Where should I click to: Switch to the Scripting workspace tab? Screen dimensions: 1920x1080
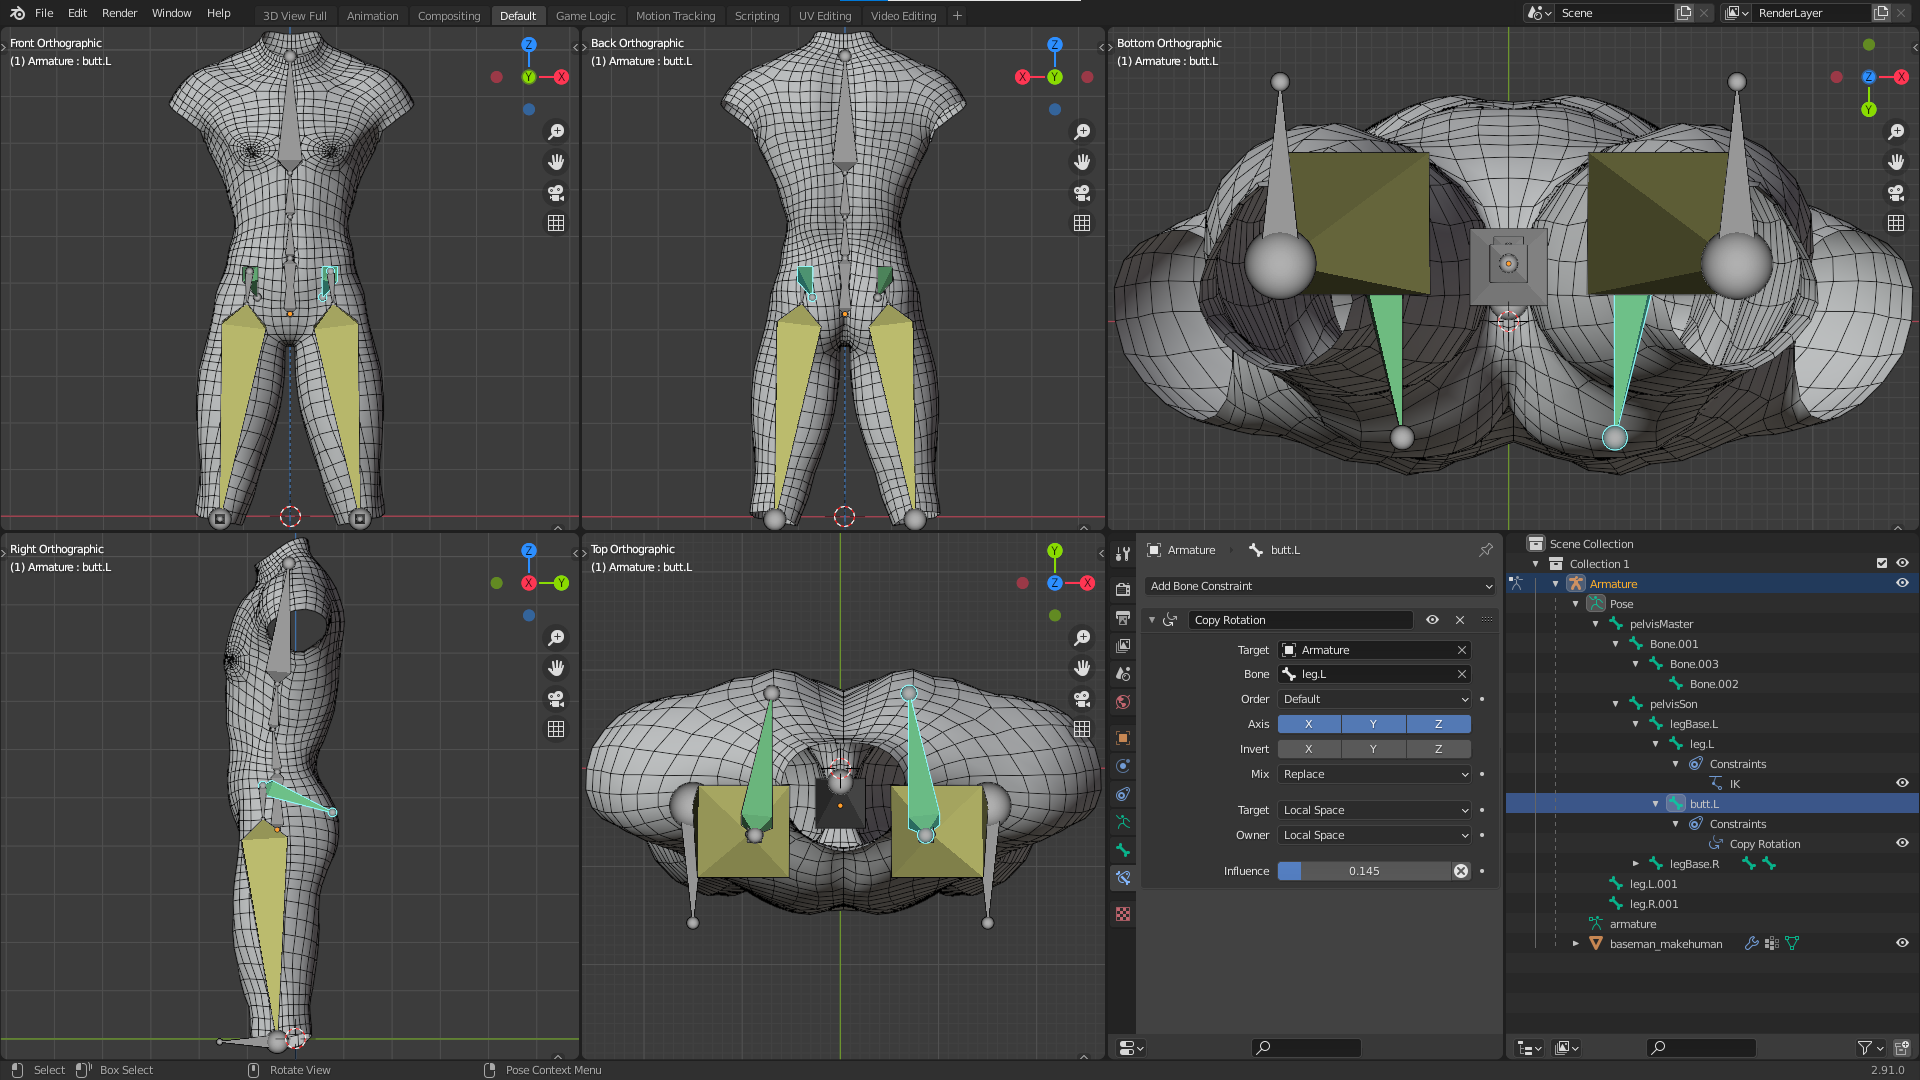[x=756, y=15]
